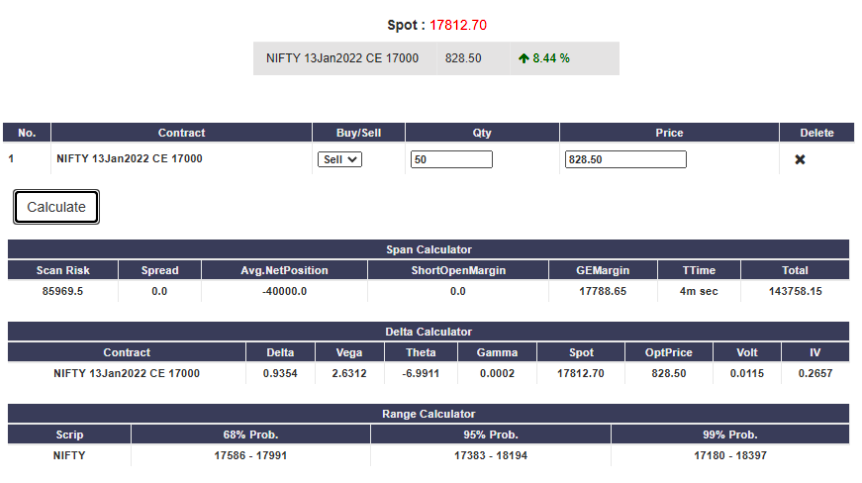862x483 pixels.
Task: Click the Scan Risk column header
Action: 63,270
